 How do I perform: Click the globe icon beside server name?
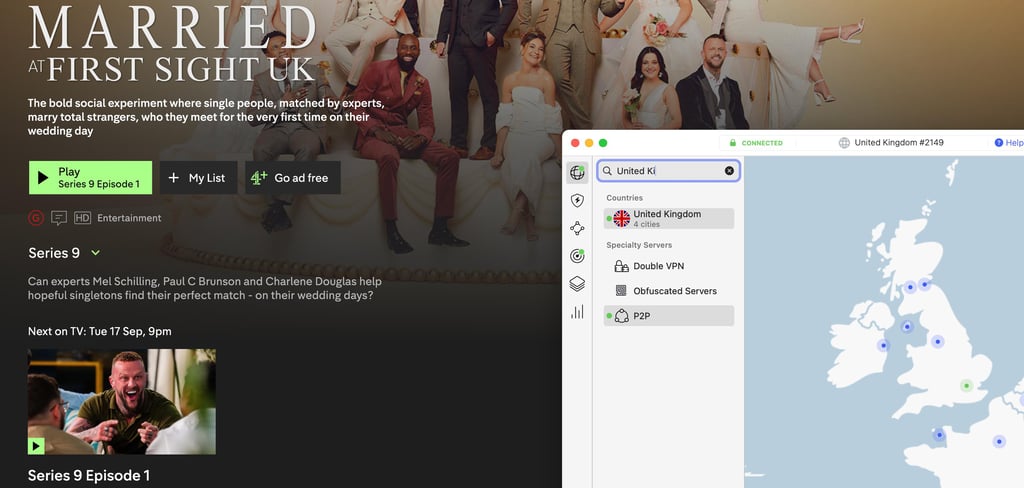click(x=844, y=142)
